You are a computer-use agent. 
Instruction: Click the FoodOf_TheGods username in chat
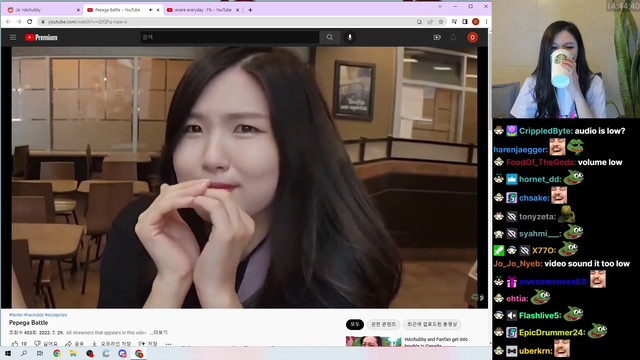541,162
